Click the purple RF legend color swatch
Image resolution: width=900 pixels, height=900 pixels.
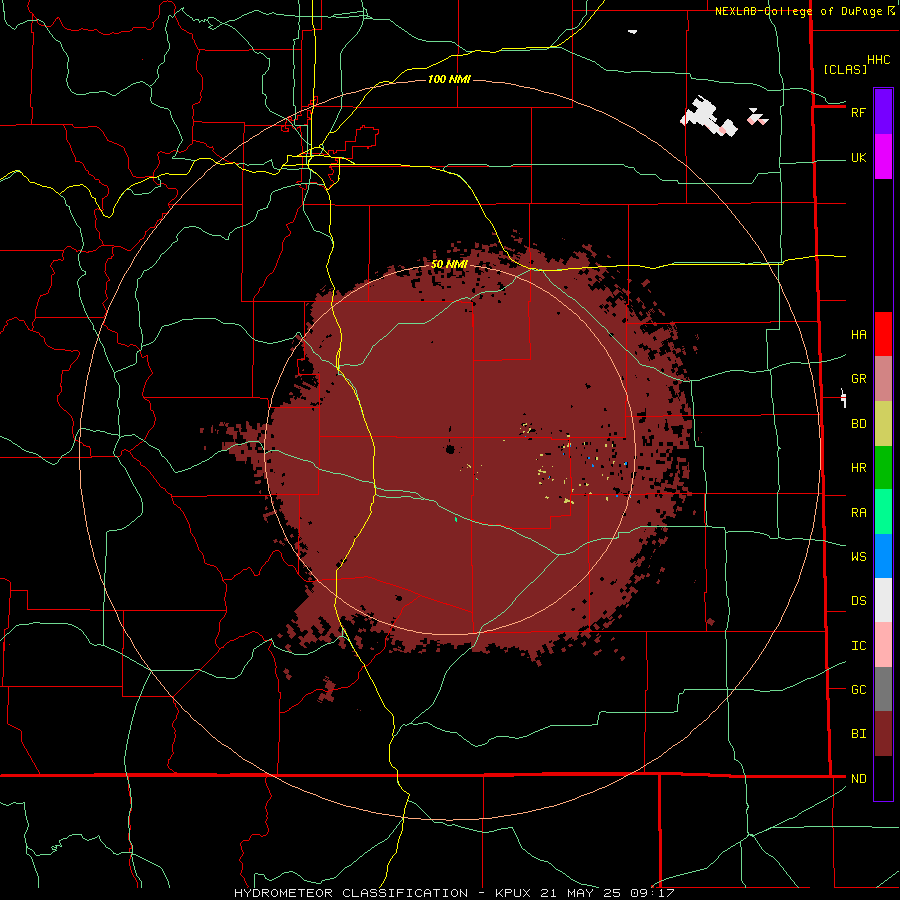883,112
